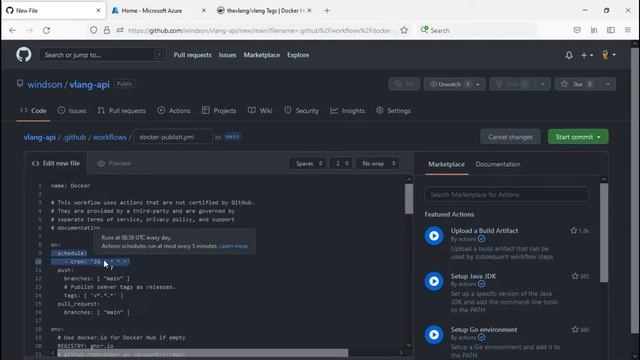Open the indent size 2 dropdown
This screenshot has width=640, height=360.
[341, 163]
